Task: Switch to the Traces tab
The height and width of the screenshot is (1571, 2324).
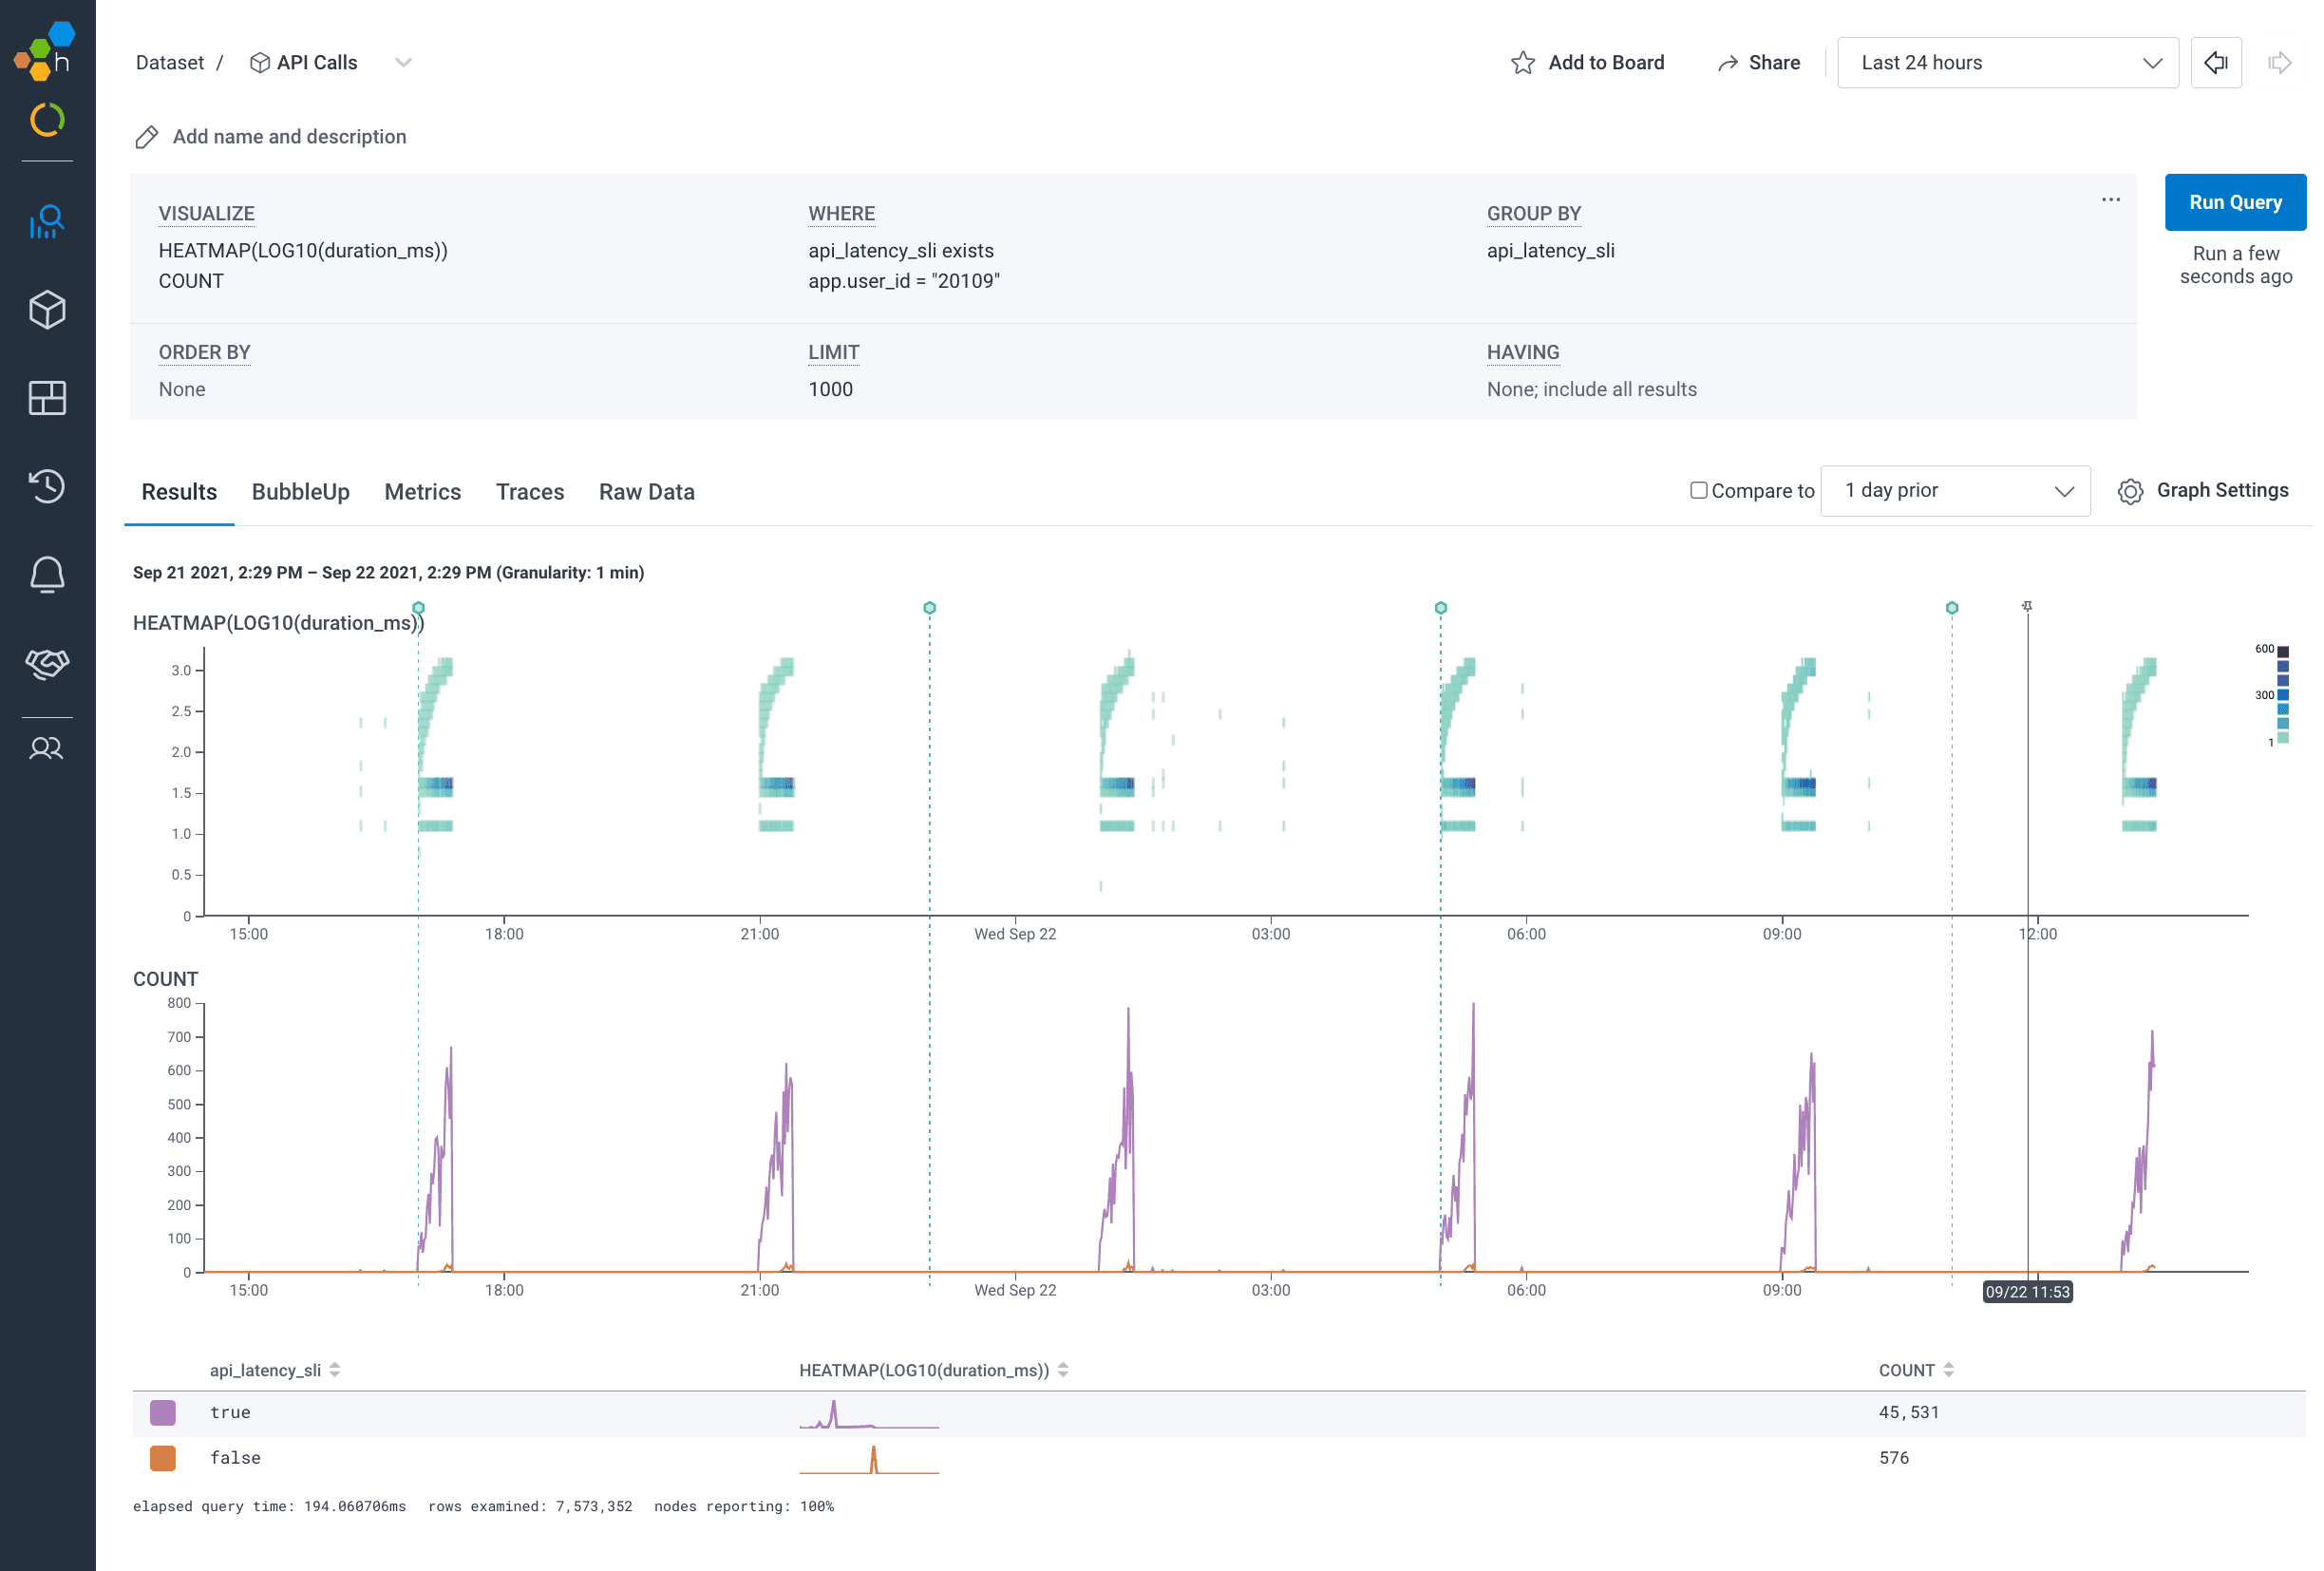Action: coord(529,492)
